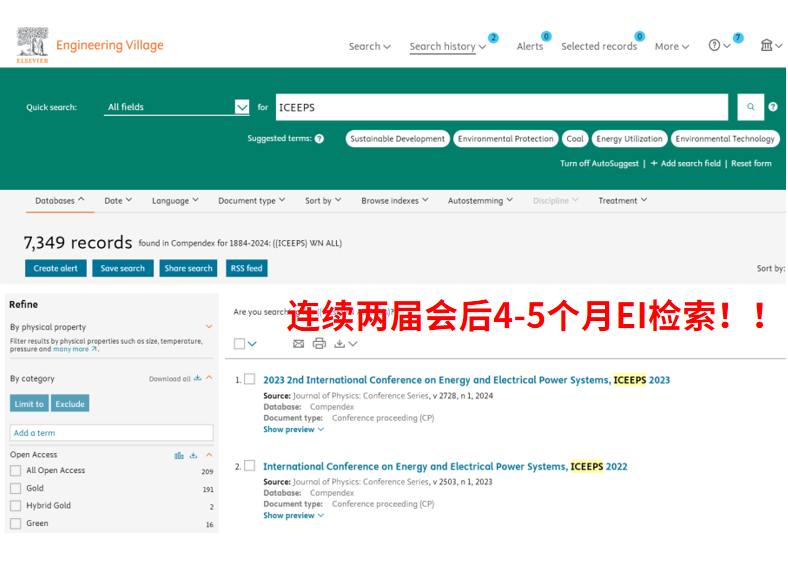Expand the Date filter dropdown

(x=118, y=201)
